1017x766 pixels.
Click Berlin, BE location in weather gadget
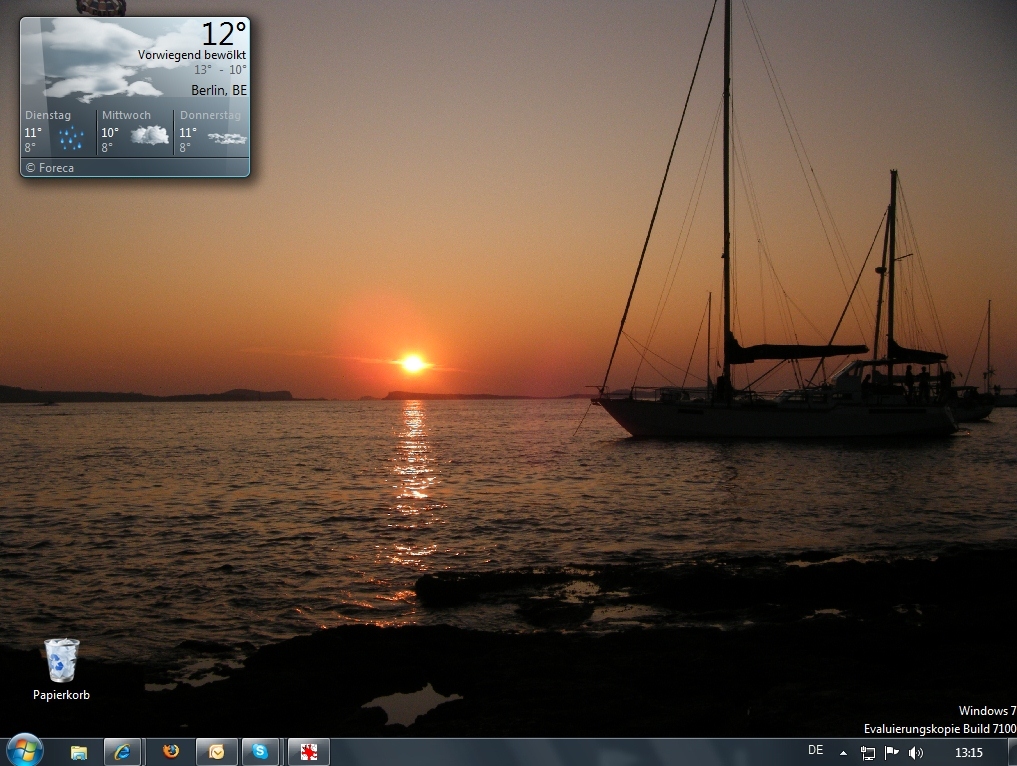[x=218, y=90]
